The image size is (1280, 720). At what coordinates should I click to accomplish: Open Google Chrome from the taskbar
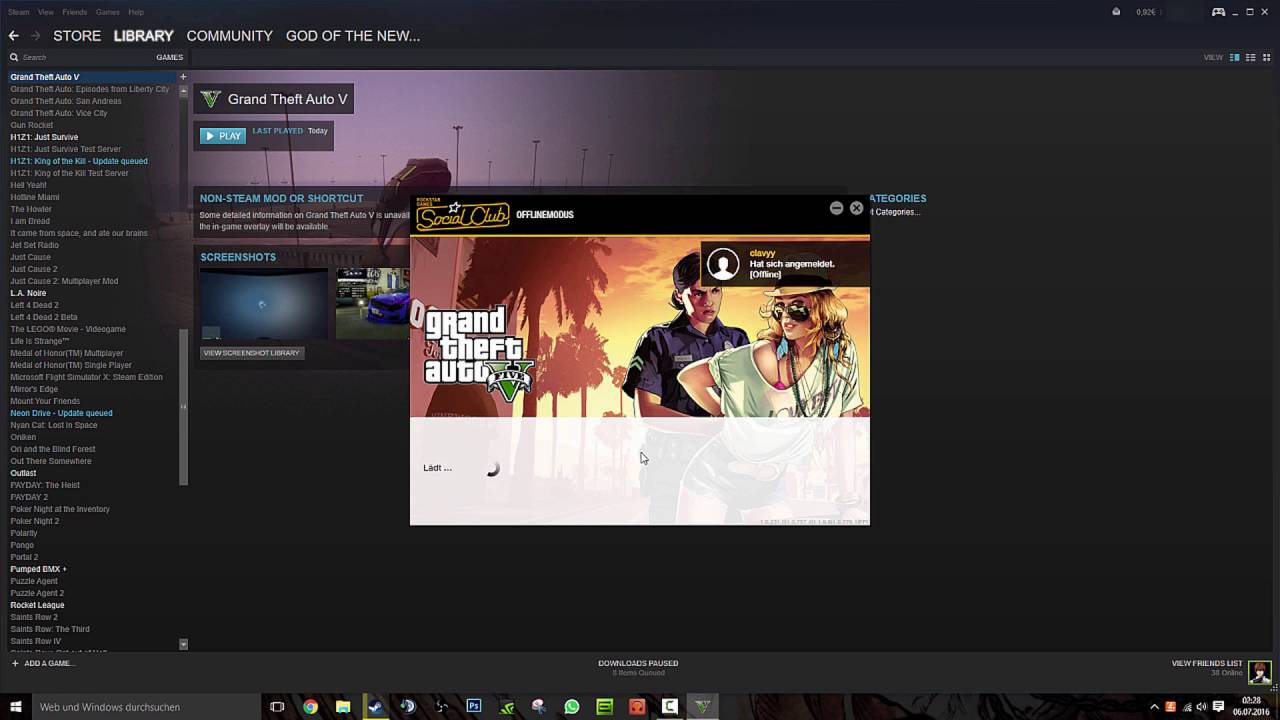point(310,706)
